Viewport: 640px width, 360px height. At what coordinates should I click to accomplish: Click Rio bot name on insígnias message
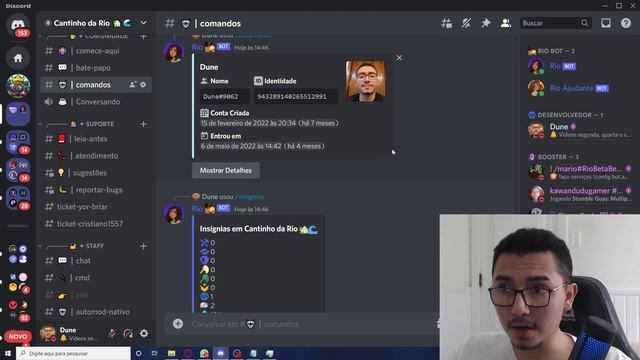point(197,209)
